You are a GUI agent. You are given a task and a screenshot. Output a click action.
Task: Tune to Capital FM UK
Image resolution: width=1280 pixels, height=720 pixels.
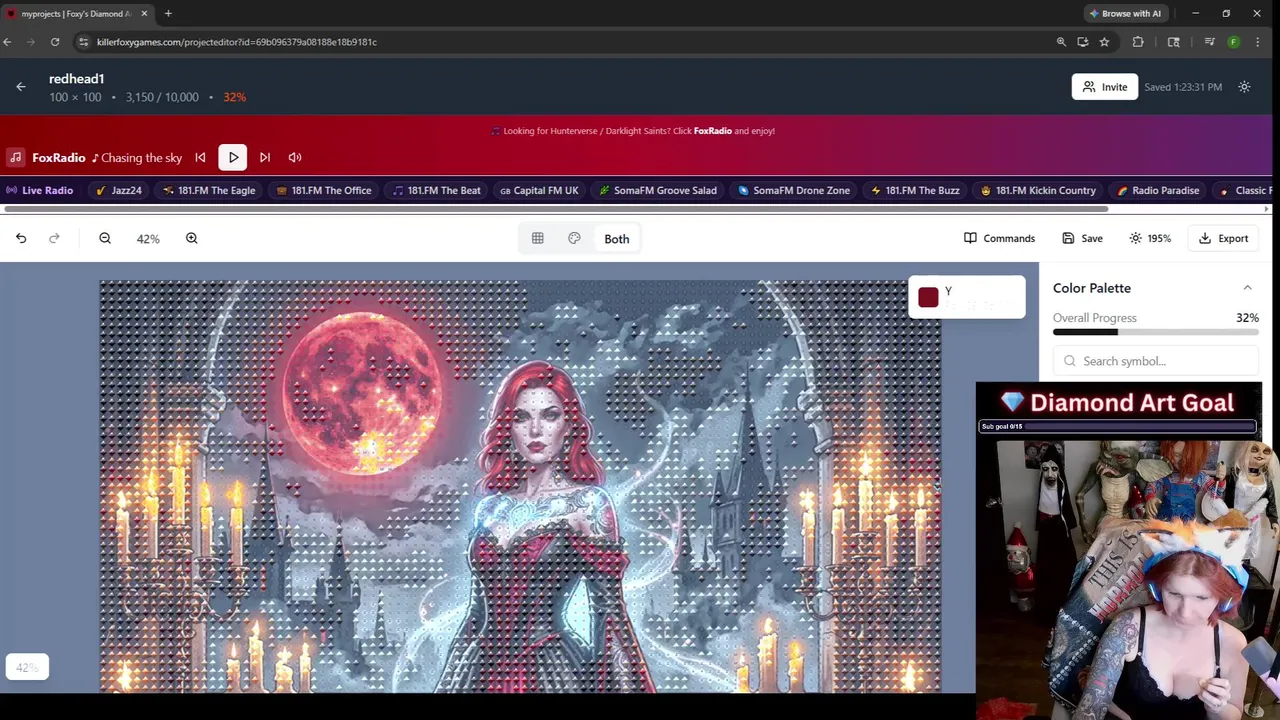tap(539, 190)
